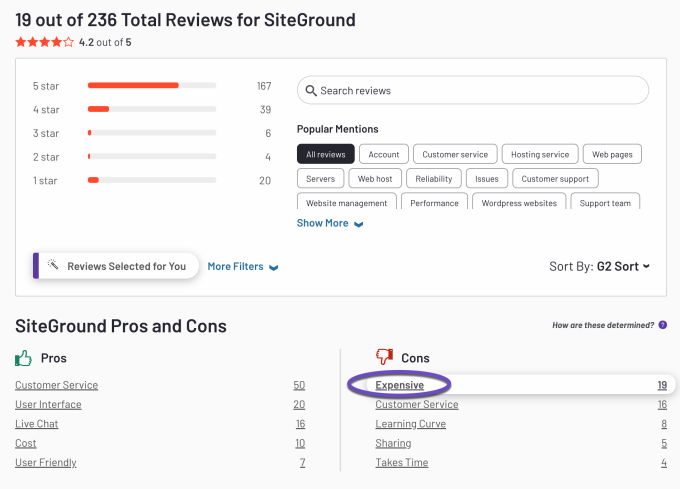Click How are these determined link
The image size is (680, 489).
coord(603,326)
